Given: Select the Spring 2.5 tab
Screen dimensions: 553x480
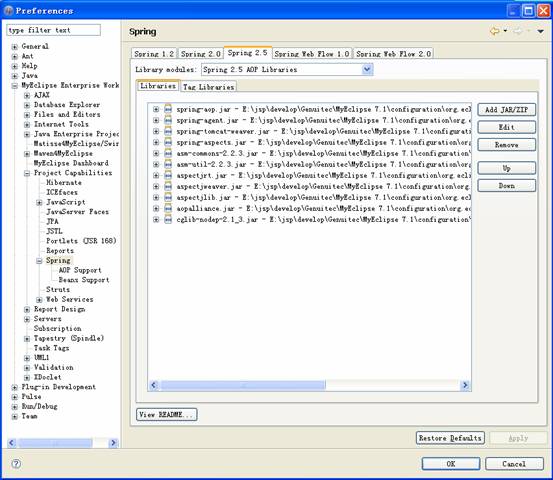Looking at the screenshot, I should 248,53.
